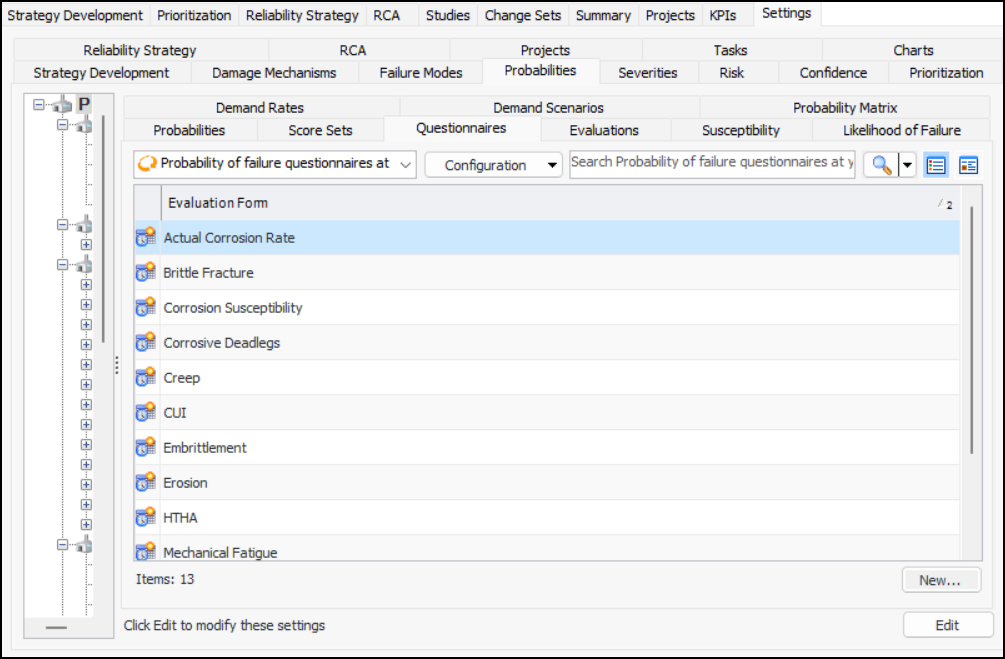Open the search options dropdown arrow
Viewport: 1005px width, 659px height.
click(908, 165)
